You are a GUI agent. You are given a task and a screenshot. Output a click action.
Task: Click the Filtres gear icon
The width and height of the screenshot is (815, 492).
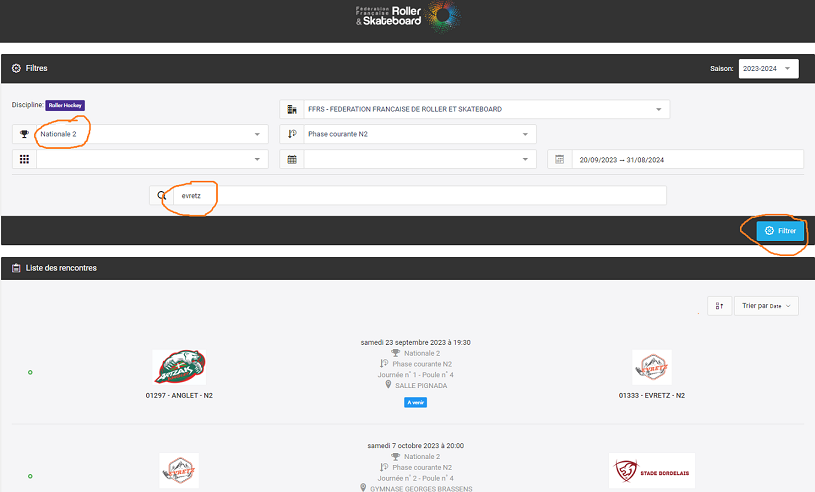point(16,68)
